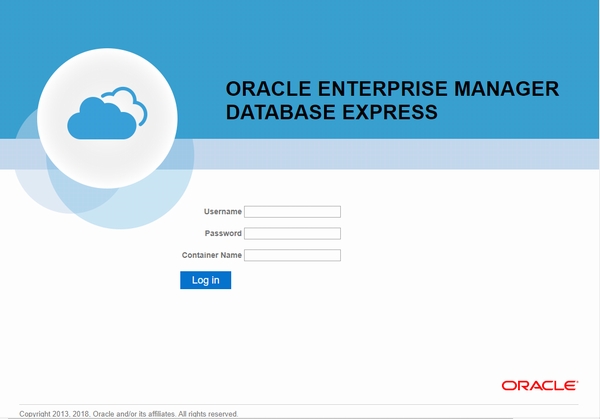Click the blue cloud logo icon
The width and height of the screenshot is (600, 419).
coord(107,113)
